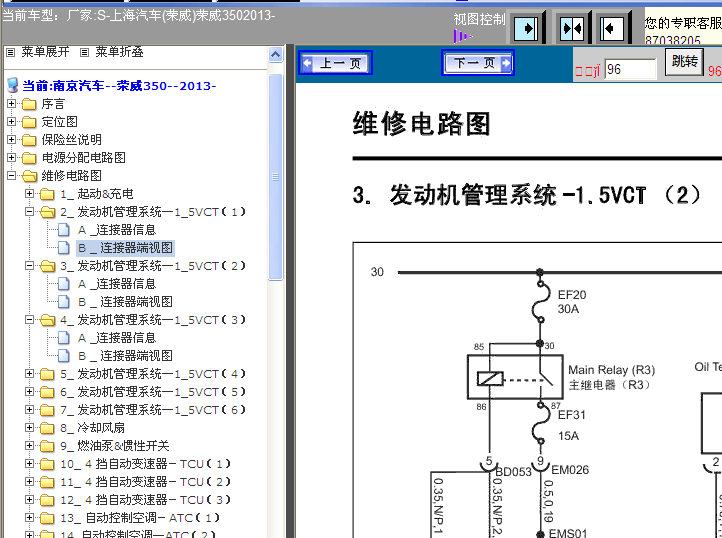Expand 12_4挡自动变速器-TCU(3) node
722x538 pixels.
point(29,499)
